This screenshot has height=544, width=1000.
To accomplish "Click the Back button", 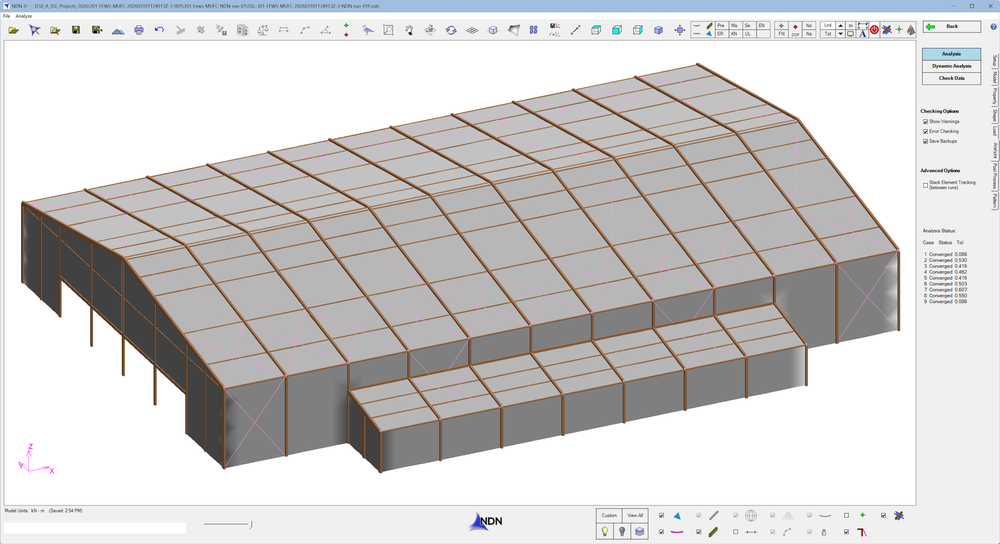I will 952,27.
